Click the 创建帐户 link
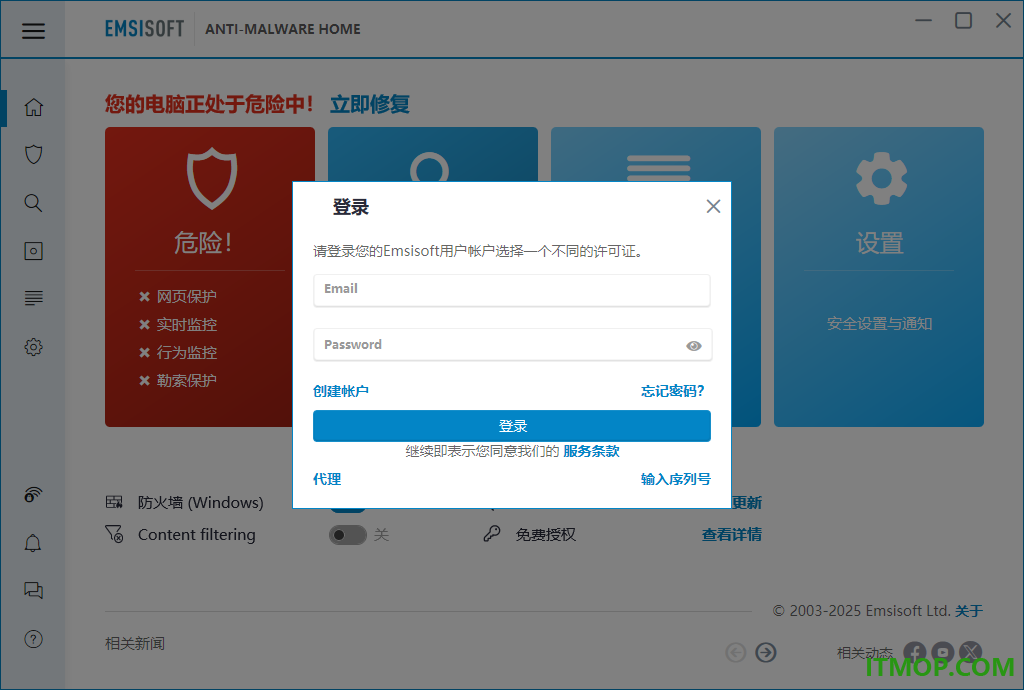Viewport: 1024px width, 690px height. point(341,391)
